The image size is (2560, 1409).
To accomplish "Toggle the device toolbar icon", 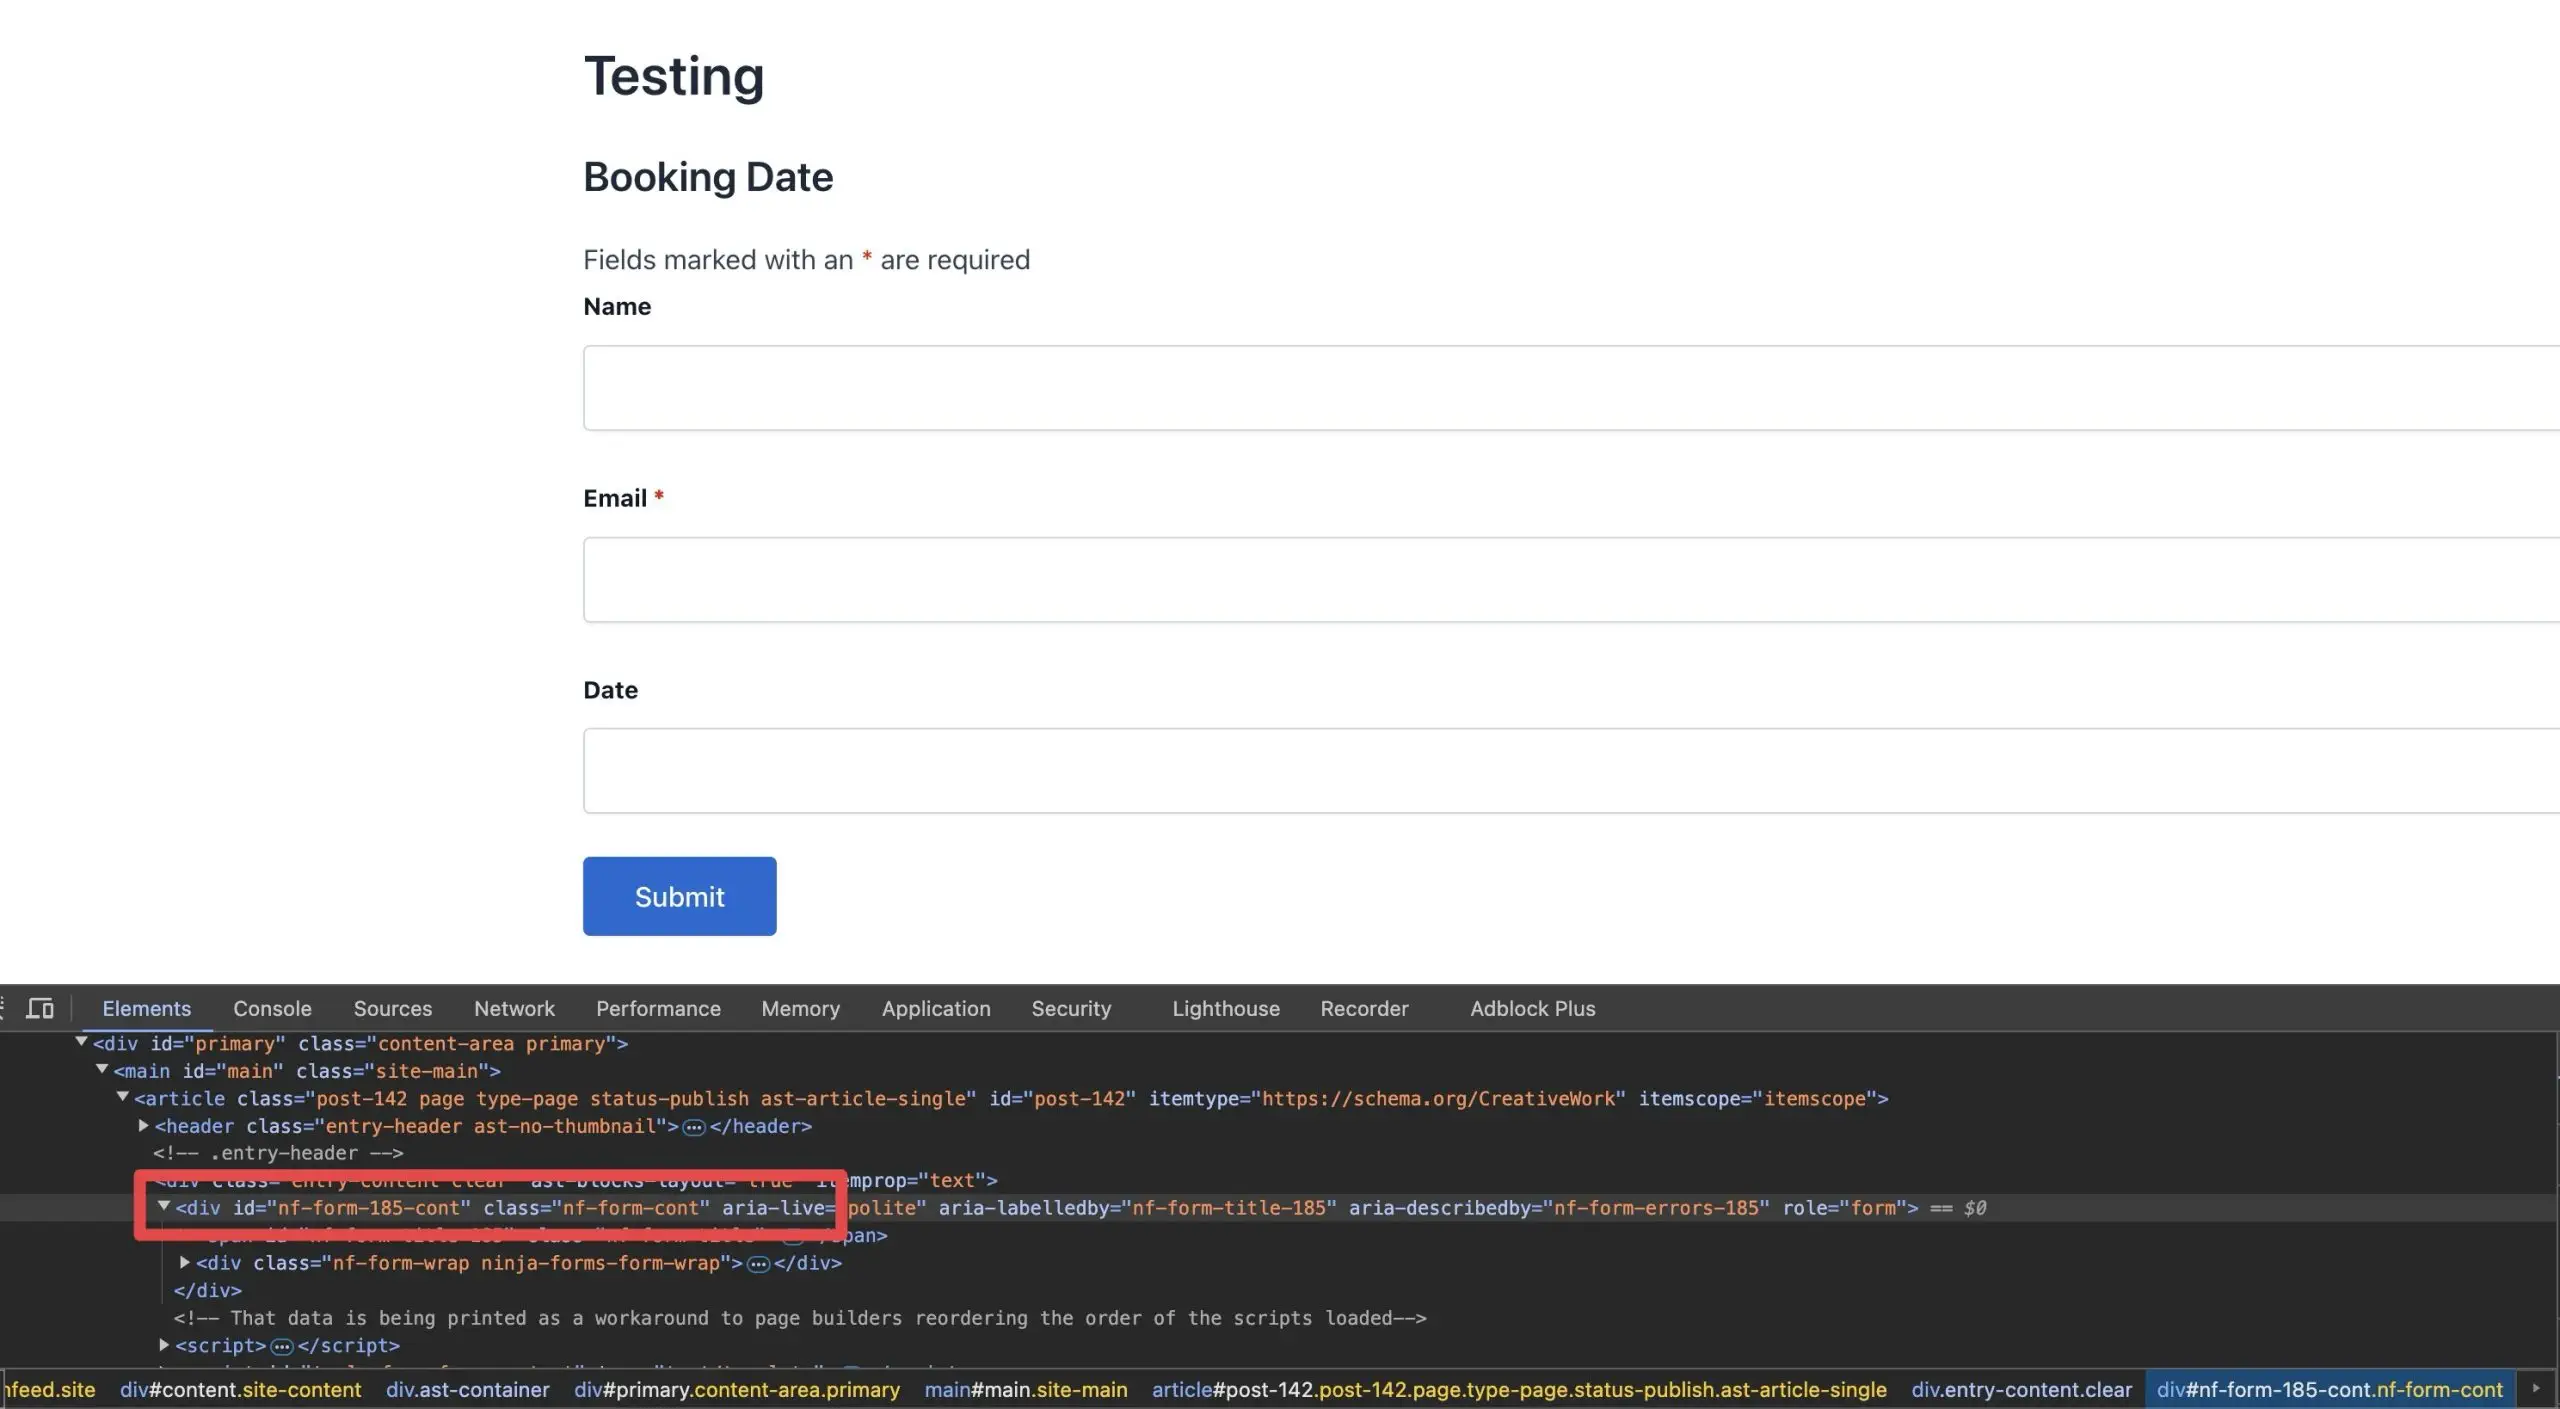I will tap(40, 1008).
